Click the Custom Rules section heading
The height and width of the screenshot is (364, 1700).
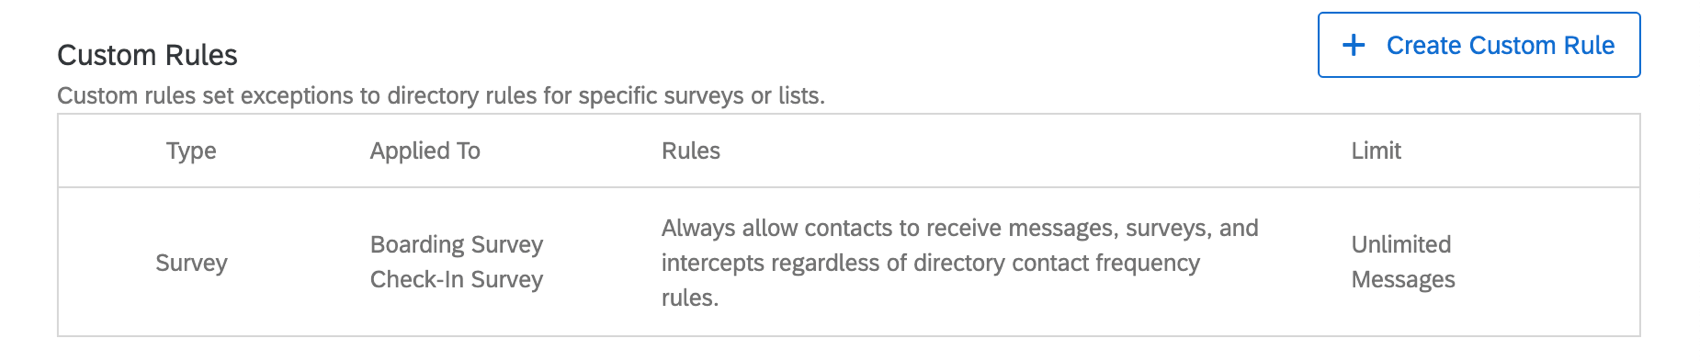click(x=147, y=55)
